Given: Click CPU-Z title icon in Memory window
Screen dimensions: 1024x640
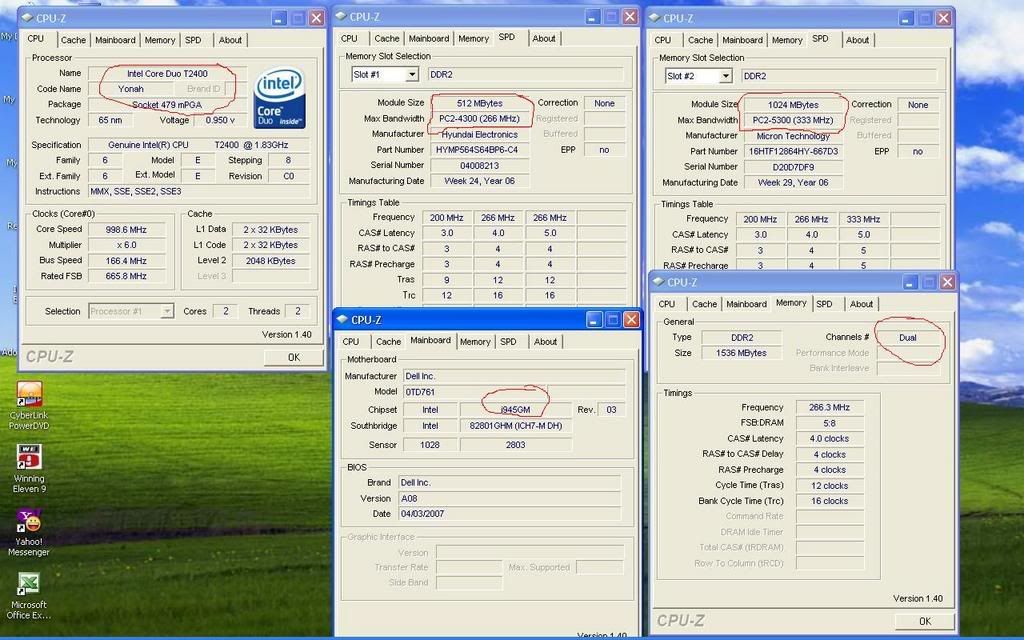Looking at the screenshot, I should pyautogui.click(x=659, y=282).
